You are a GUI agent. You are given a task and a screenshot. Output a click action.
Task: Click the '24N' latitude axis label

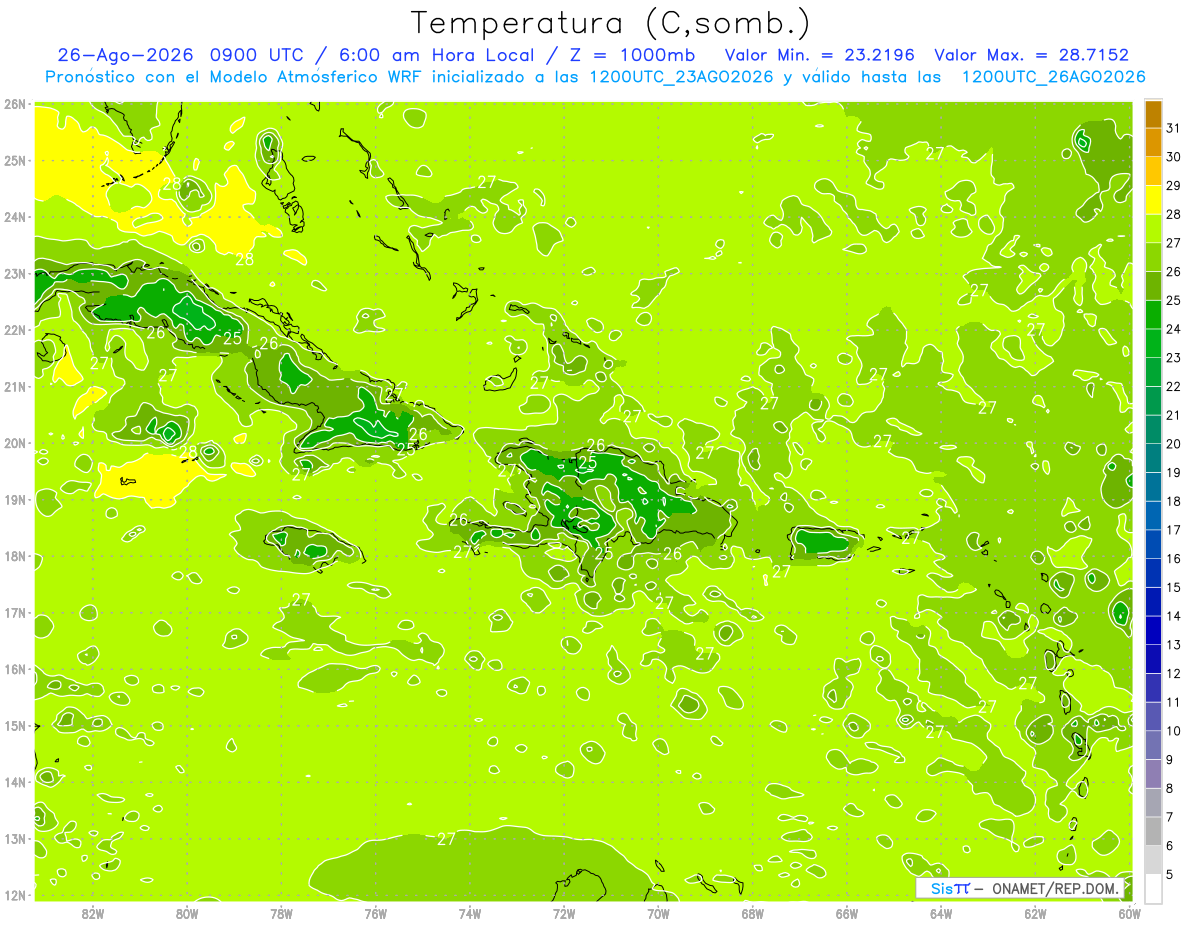click(x=15, y=217)
